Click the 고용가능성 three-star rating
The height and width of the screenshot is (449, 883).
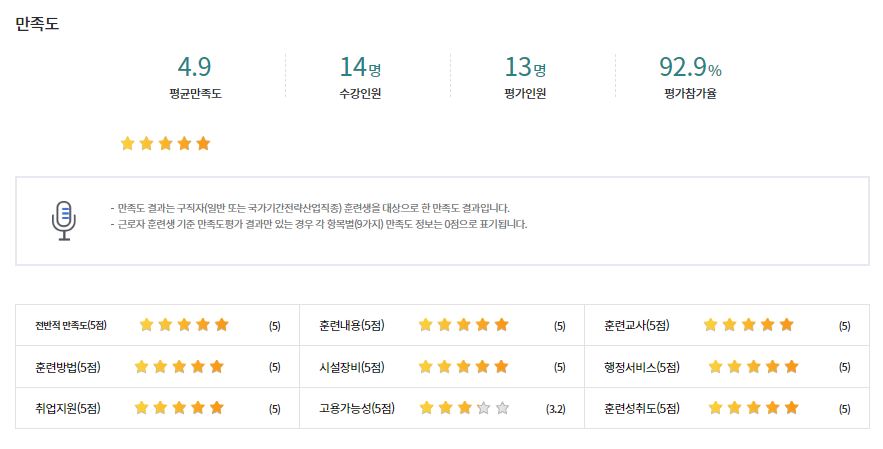point(464,408)
